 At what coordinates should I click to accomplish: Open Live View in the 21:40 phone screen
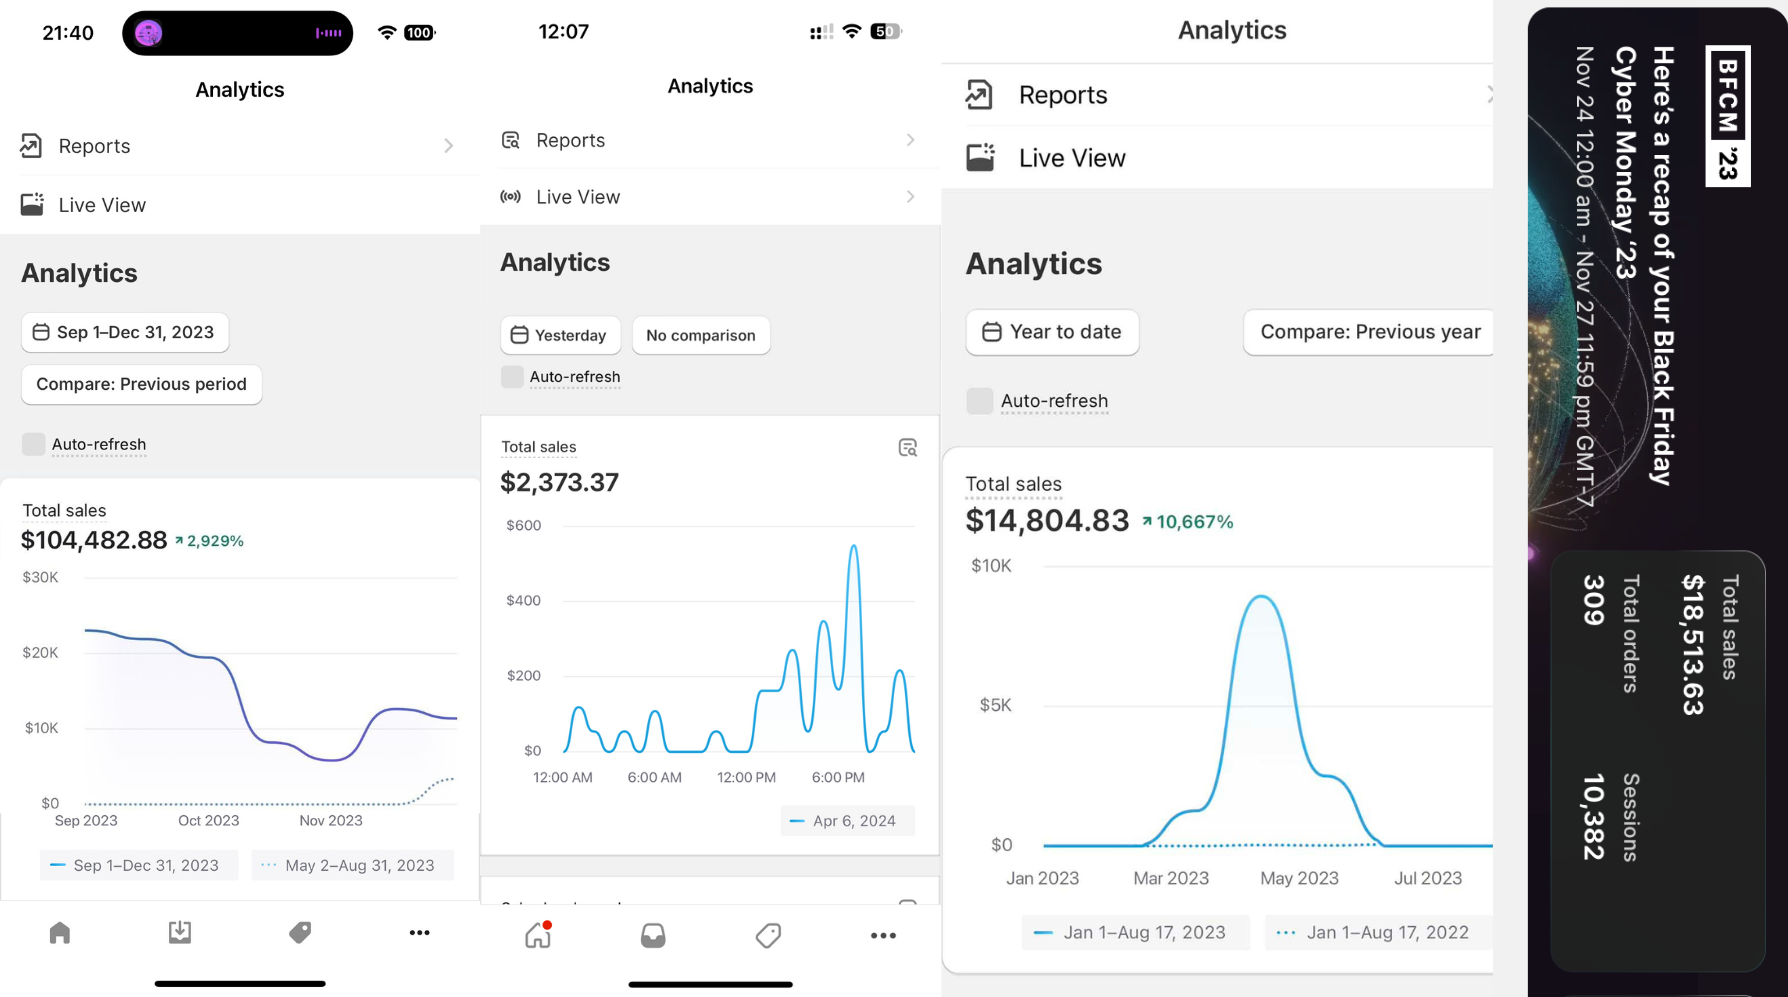240,205
